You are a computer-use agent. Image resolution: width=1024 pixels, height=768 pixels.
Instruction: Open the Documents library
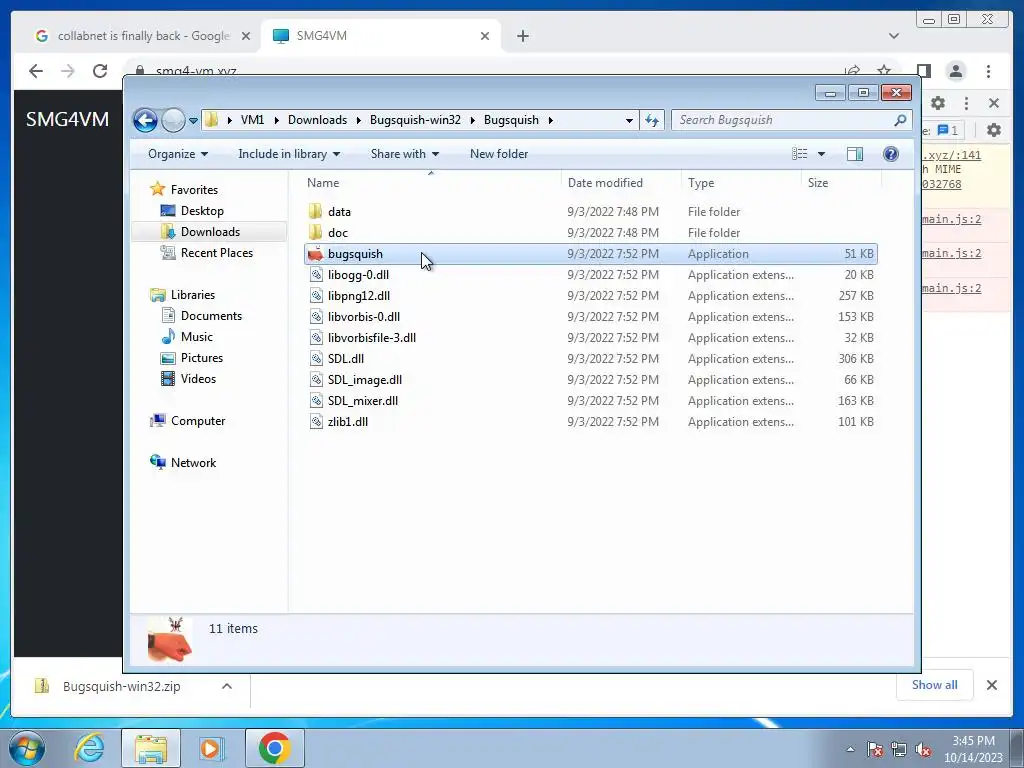[x=211, y=315]
